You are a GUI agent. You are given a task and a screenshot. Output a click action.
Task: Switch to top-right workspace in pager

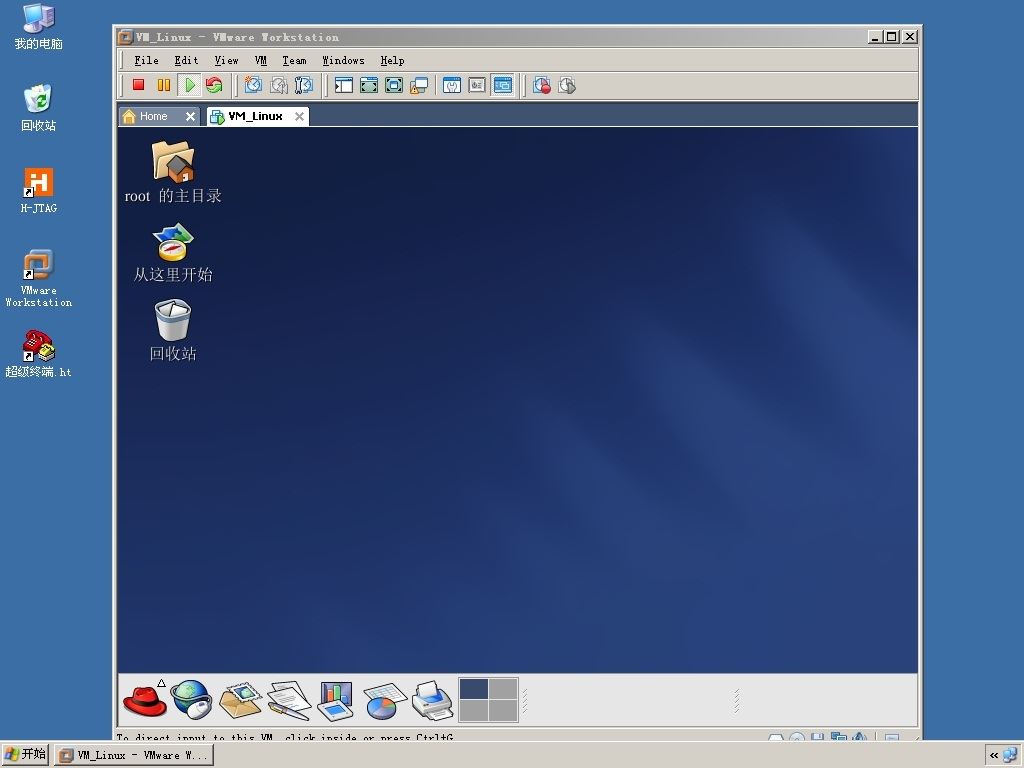click(503, 689)
